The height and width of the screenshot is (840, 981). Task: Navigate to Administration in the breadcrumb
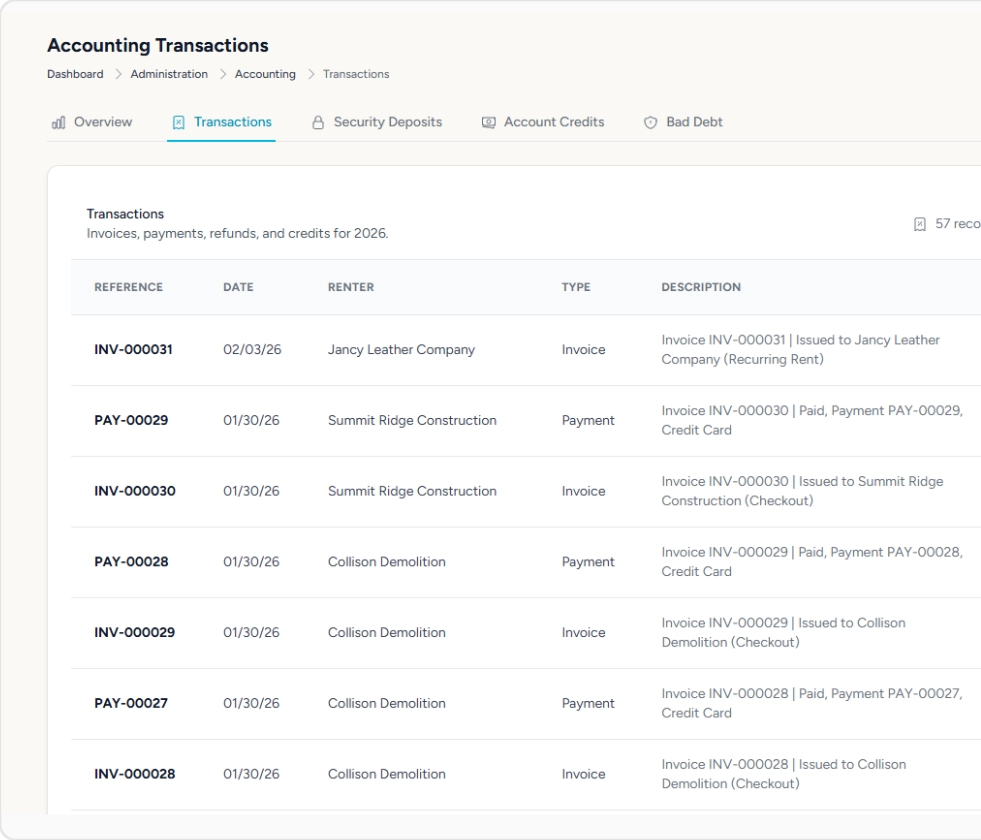pyautogui.click(x=169, y=74)
